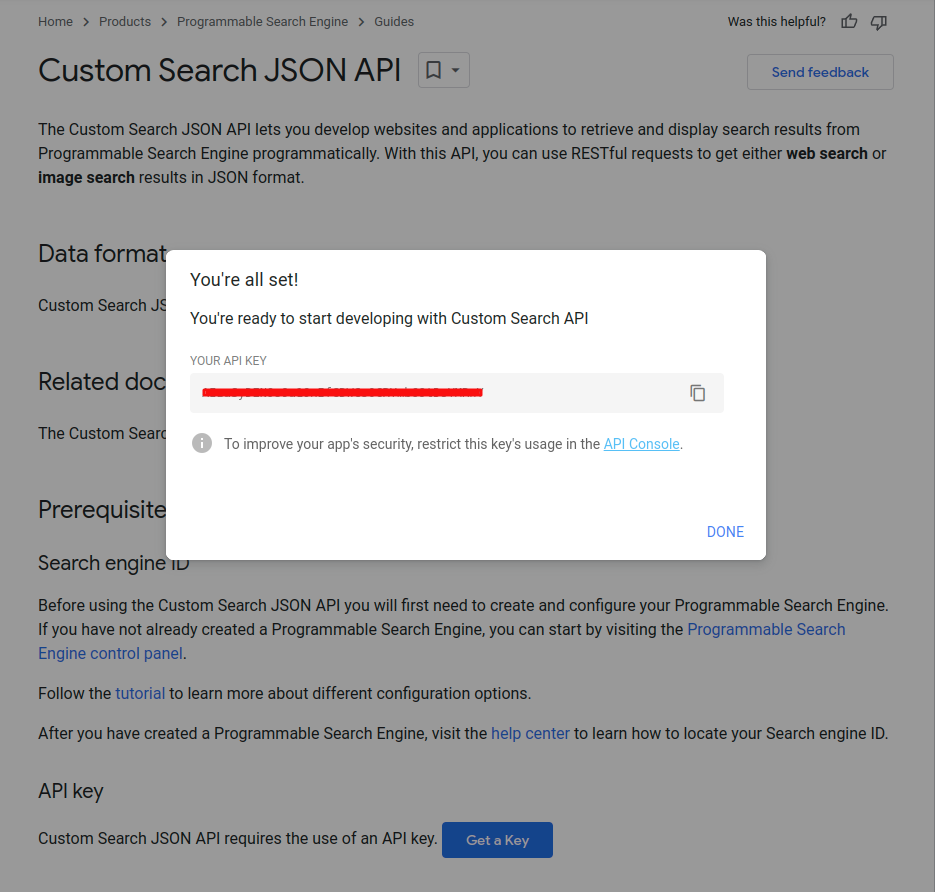Click the bookmark icon beside page title

(x=434, y=70)
